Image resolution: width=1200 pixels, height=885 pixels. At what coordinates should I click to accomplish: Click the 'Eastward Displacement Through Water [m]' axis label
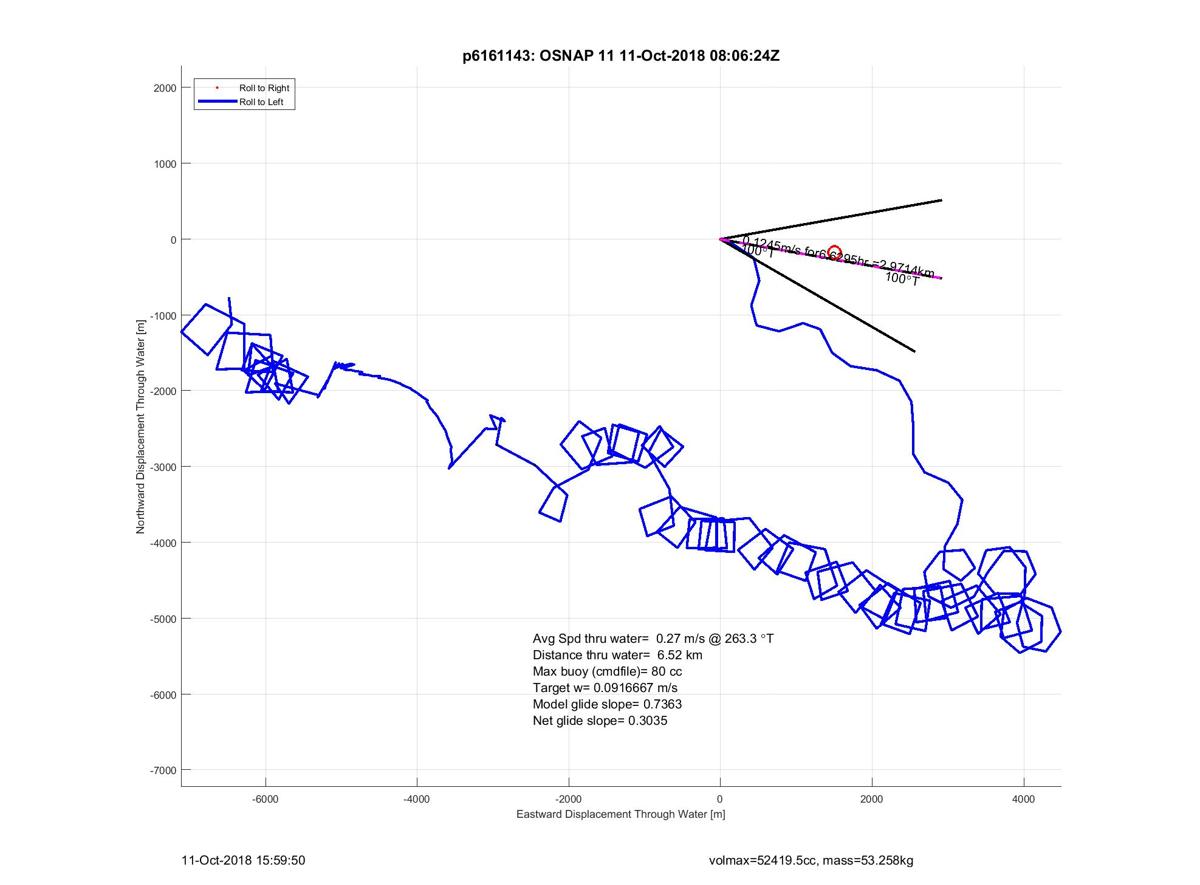(x=621, y=814)
